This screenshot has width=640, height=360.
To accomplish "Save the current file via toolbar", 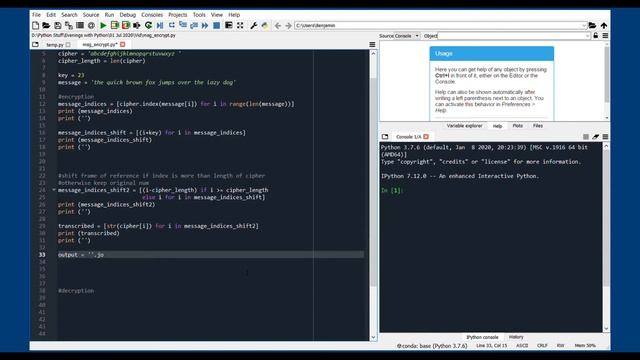I will (x=58, y=25).
